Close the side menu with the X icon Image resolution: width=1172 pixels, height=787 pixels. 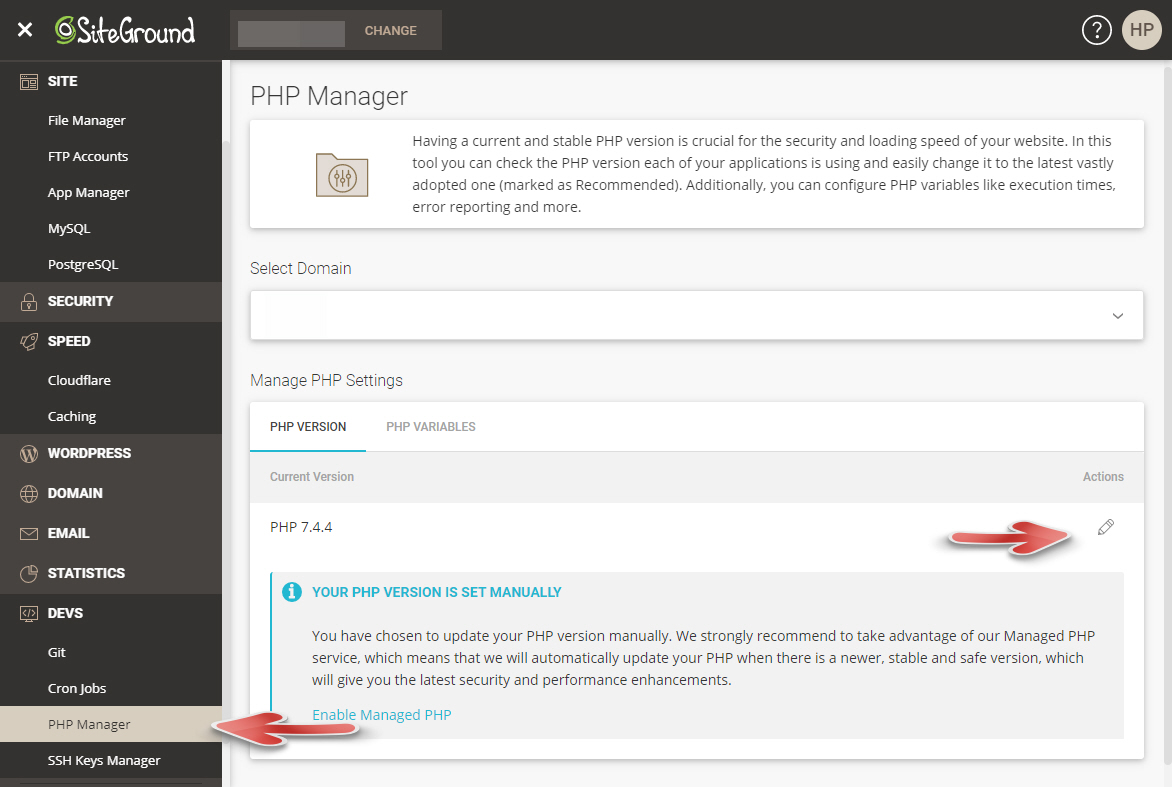25,30
